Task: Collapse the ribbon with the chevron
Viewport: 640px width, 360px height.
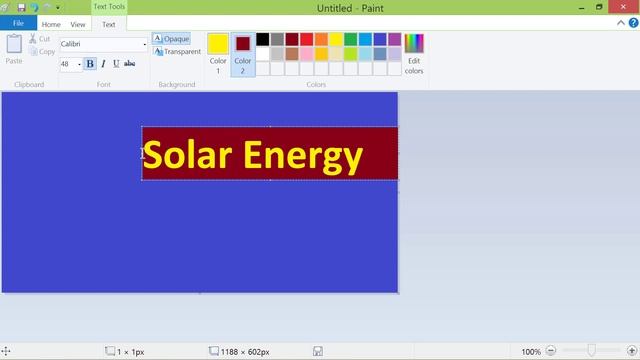Action: point(620,23)
